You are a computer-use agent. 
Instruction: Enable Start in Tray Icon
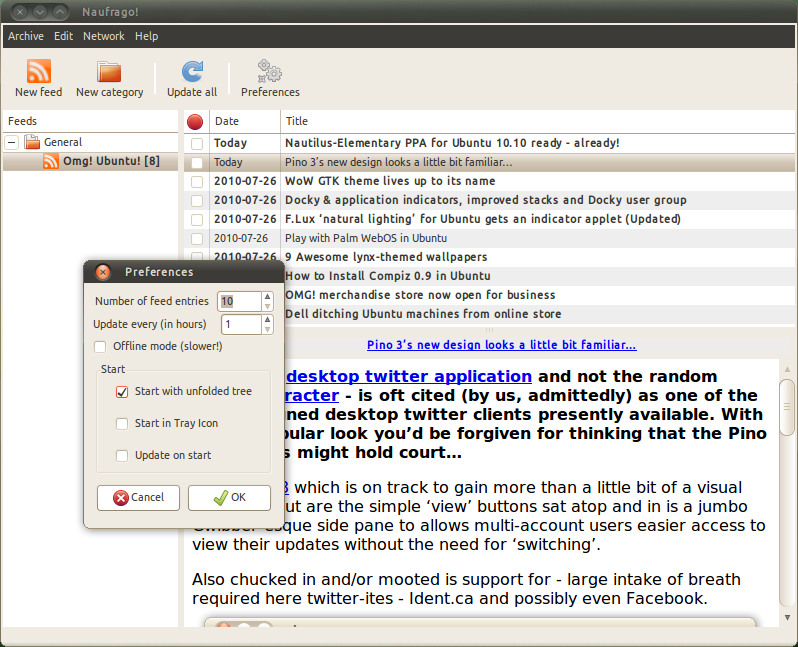coord(122,424)
